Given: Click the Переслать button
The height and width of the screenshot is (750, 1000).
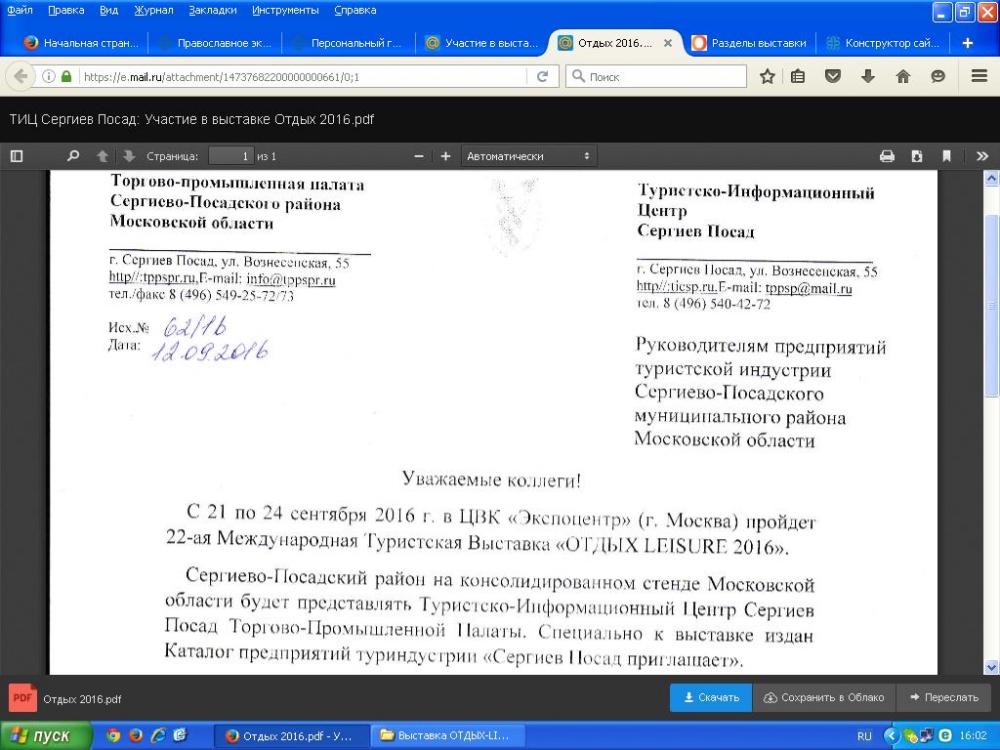Looking at the screenshot, I should pos(943,697).
